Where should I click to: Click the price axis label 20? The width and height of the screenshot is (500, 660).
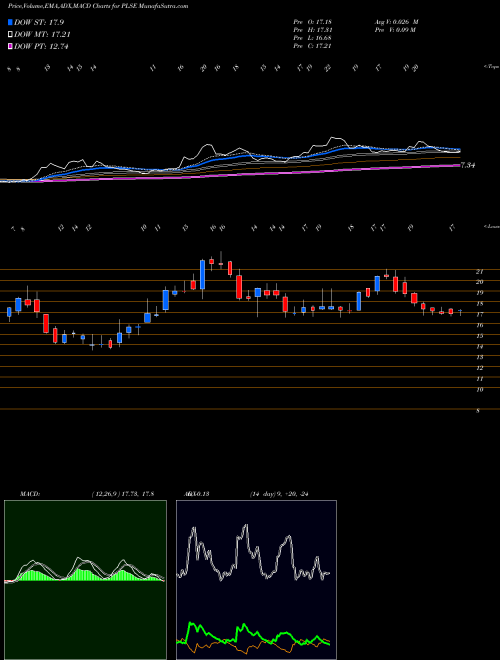479,282
